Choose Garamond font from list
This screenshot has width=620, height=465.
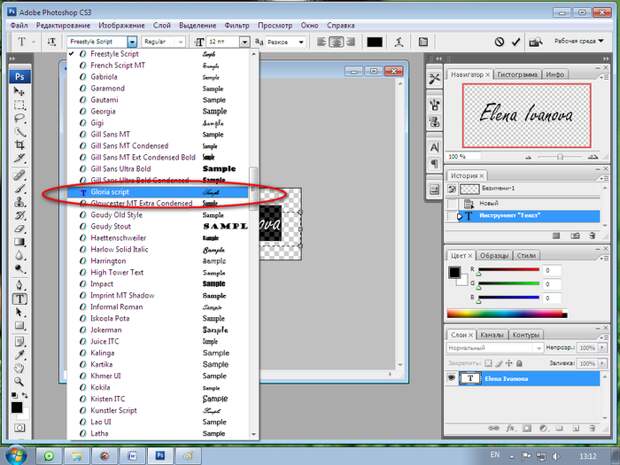coord(158,88)
